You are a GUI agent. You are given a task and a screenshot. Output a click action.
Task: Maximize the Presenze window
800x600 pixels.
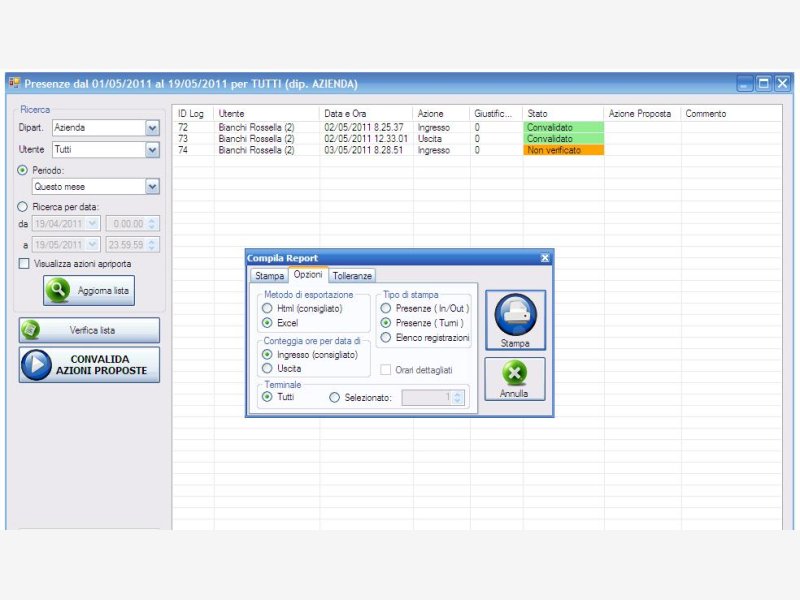pyautogui.click(x=763, y=83)
